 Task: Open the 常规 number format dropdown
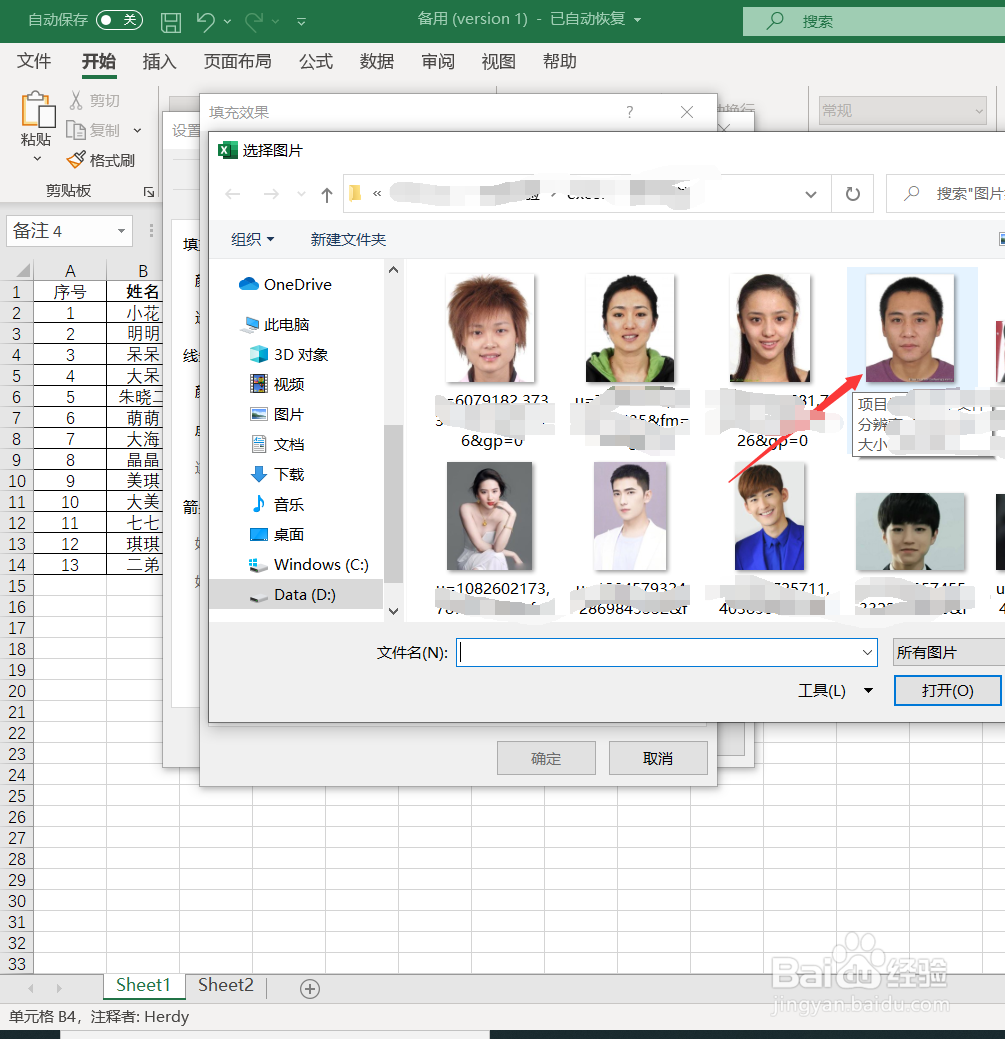979,111
